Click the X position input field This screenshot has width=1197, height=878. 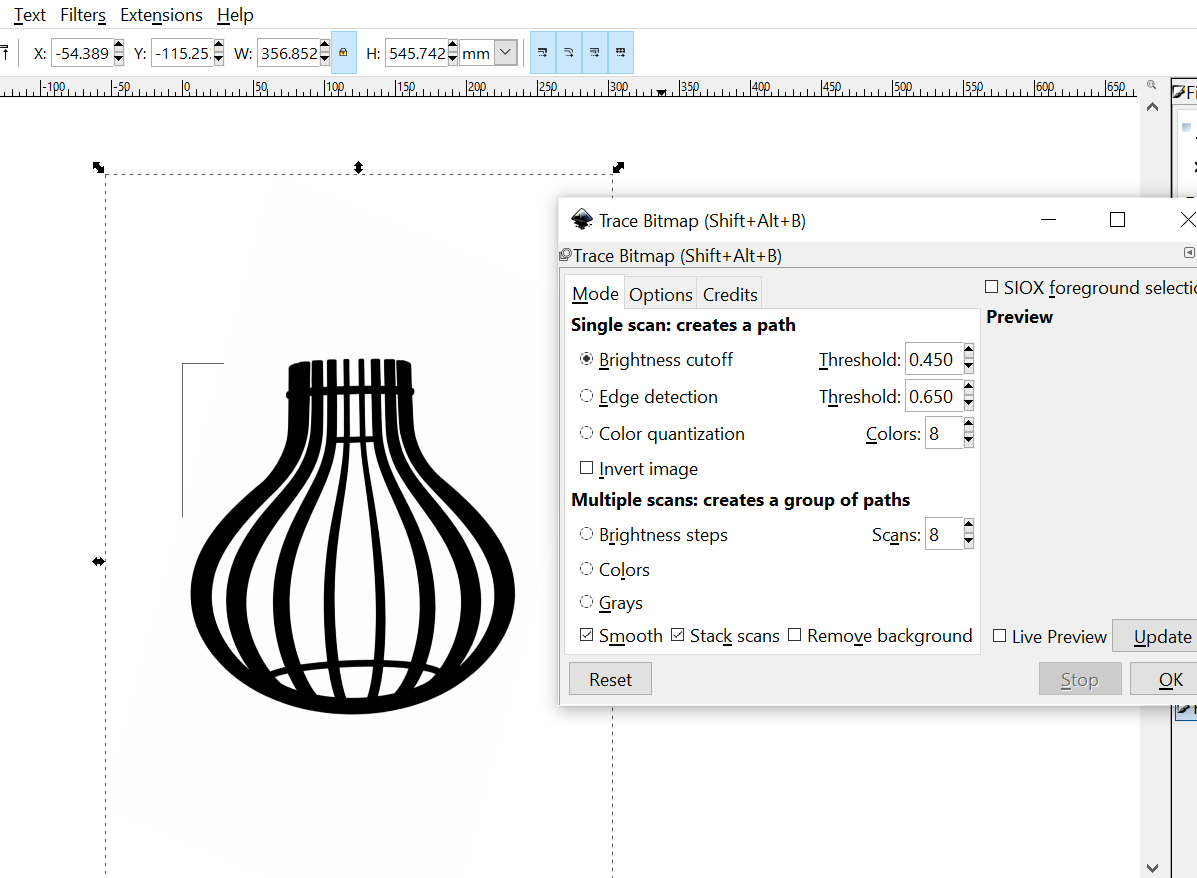(82, 53)
